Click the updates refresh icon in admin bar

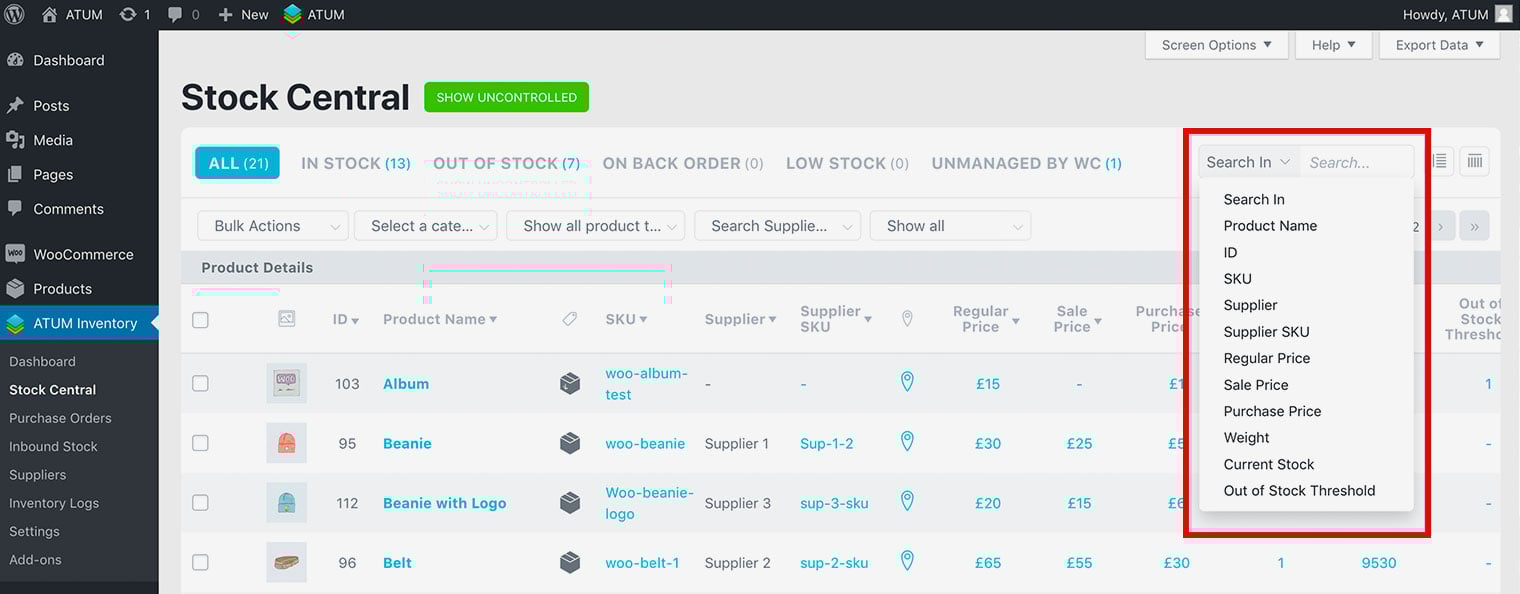(x=128, y=14)
